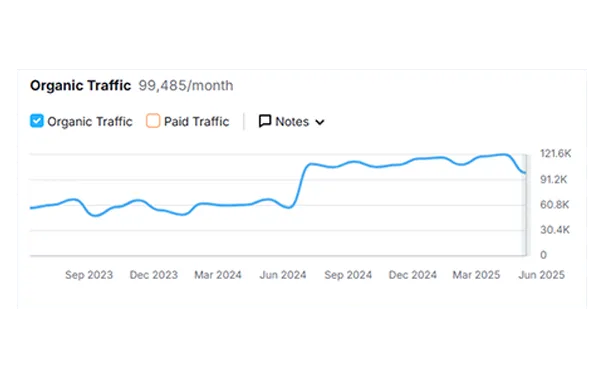
Task: Enable the Paid Traffic checkbox
Action: 153,121
